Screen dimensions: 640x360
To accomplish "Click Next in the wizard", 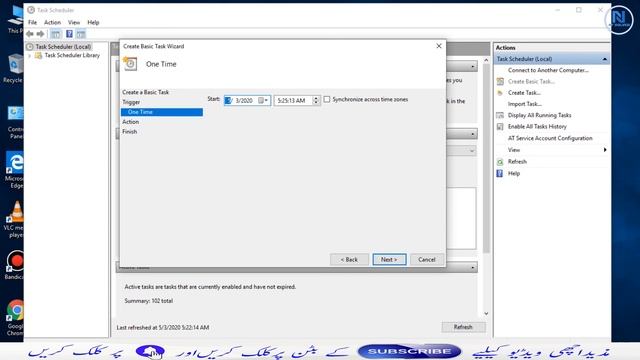I will [389, 260].
